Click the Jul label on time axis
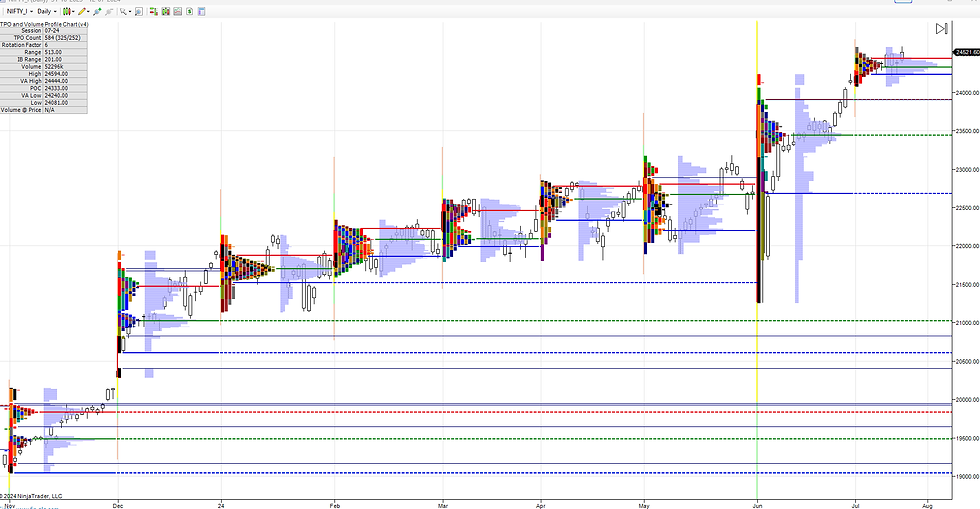980x509 pixels. pyautogui.click(x=855, y=505)
